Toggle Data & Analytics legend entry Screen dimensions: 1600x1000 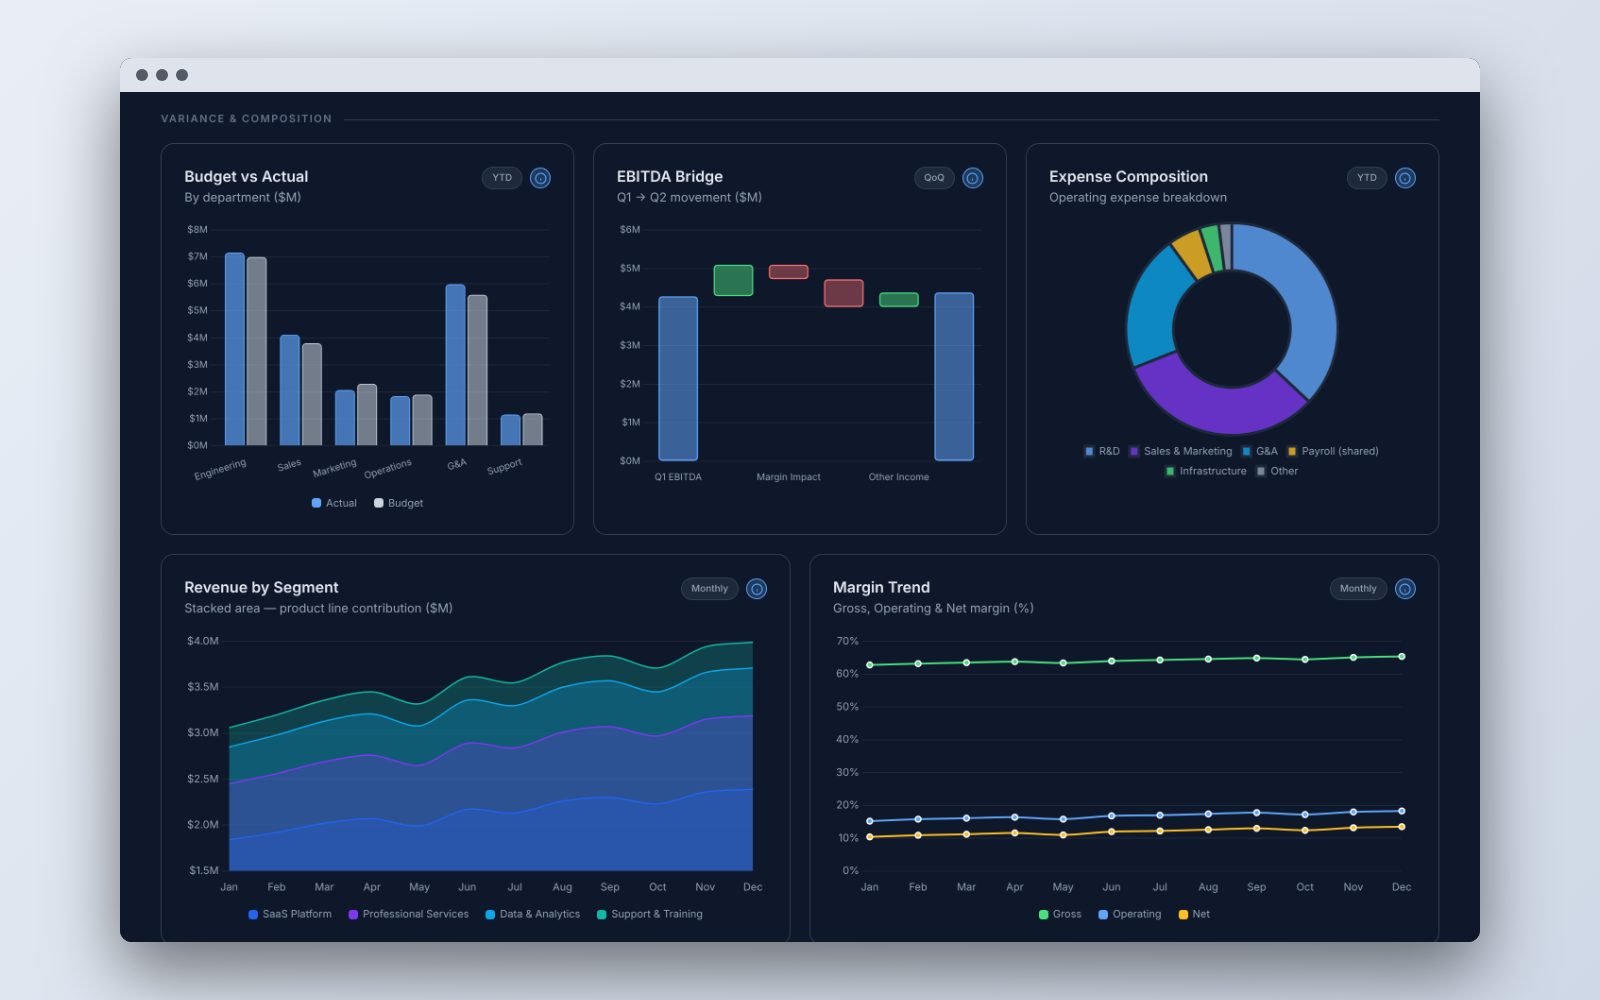pyautogui.click(x=533, y=914)
